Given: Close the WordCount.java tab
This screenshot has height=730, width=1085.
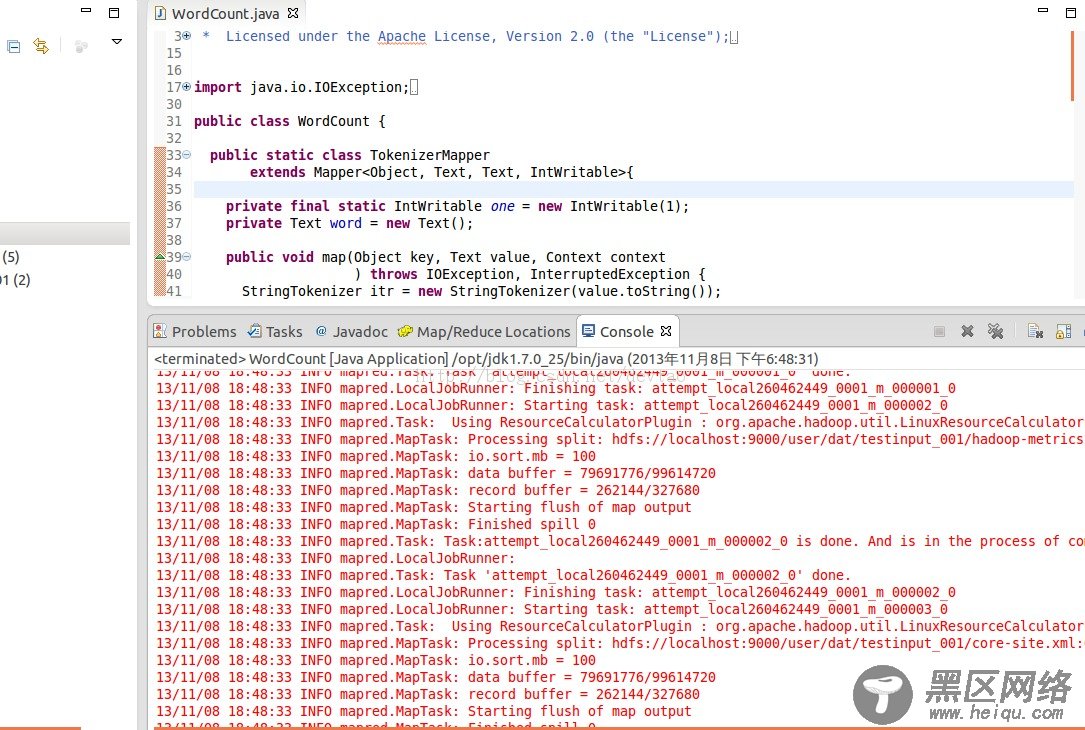Looking at the screenshot, I should (x=293, y=12).
